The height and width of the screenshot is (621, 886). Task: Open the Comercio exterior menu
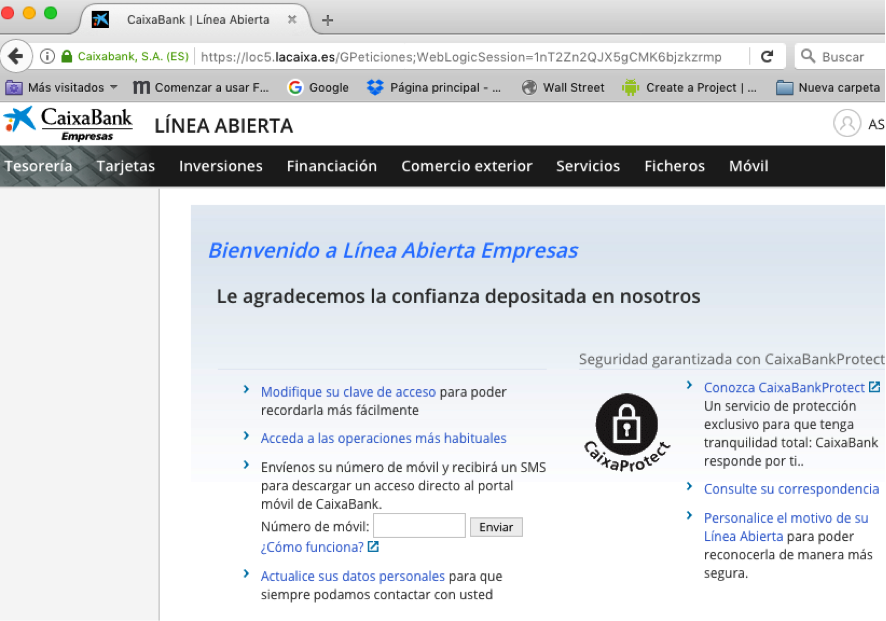(x=467, y=166)
